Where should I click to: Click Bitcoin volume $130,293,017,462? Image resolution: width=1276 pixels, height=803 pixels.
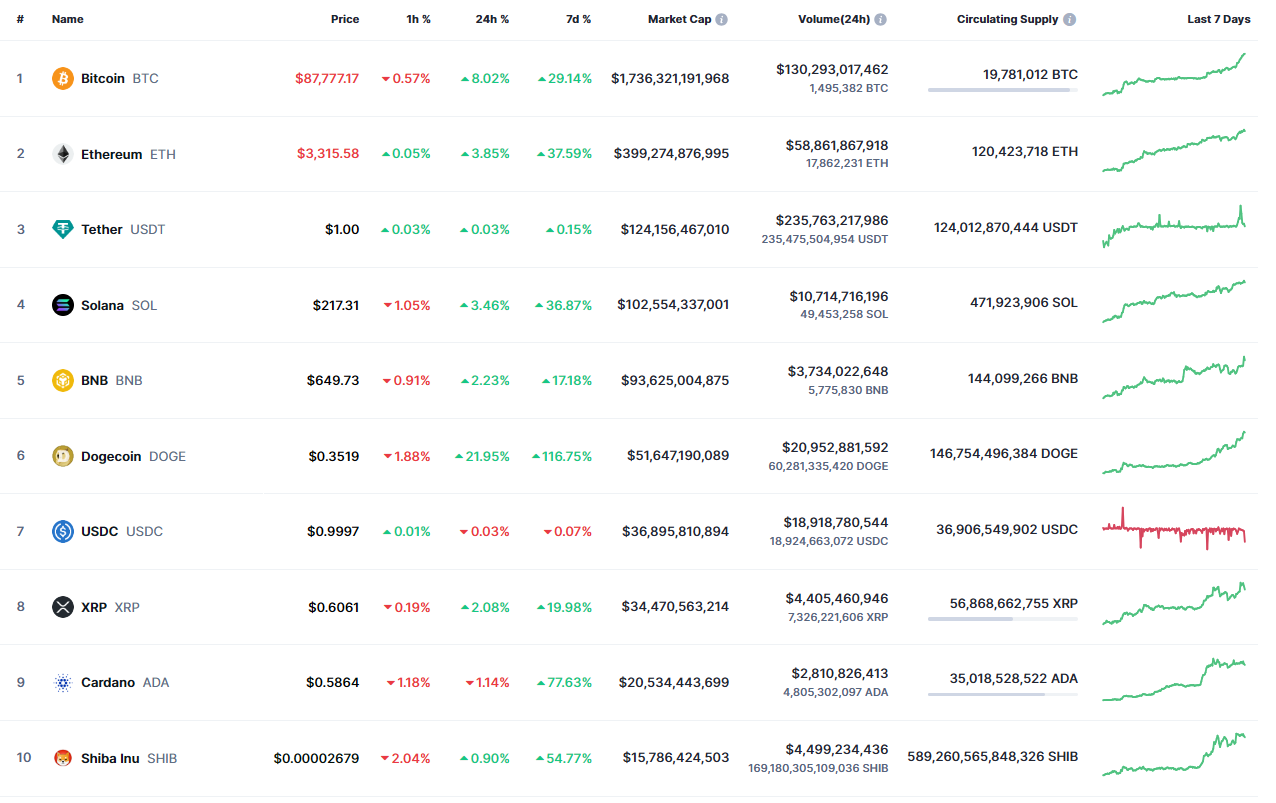(832, 70)
